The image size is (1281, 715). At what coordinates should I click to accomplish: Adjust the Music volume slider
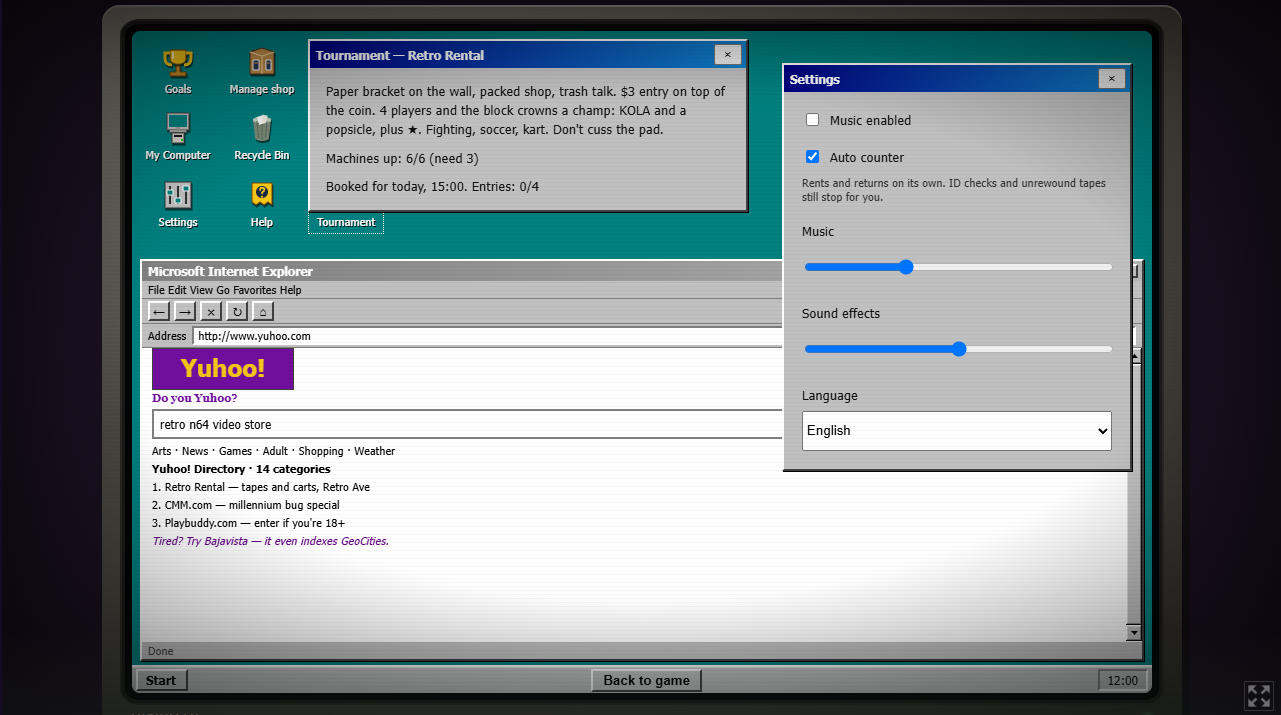(x=958, y=267)
